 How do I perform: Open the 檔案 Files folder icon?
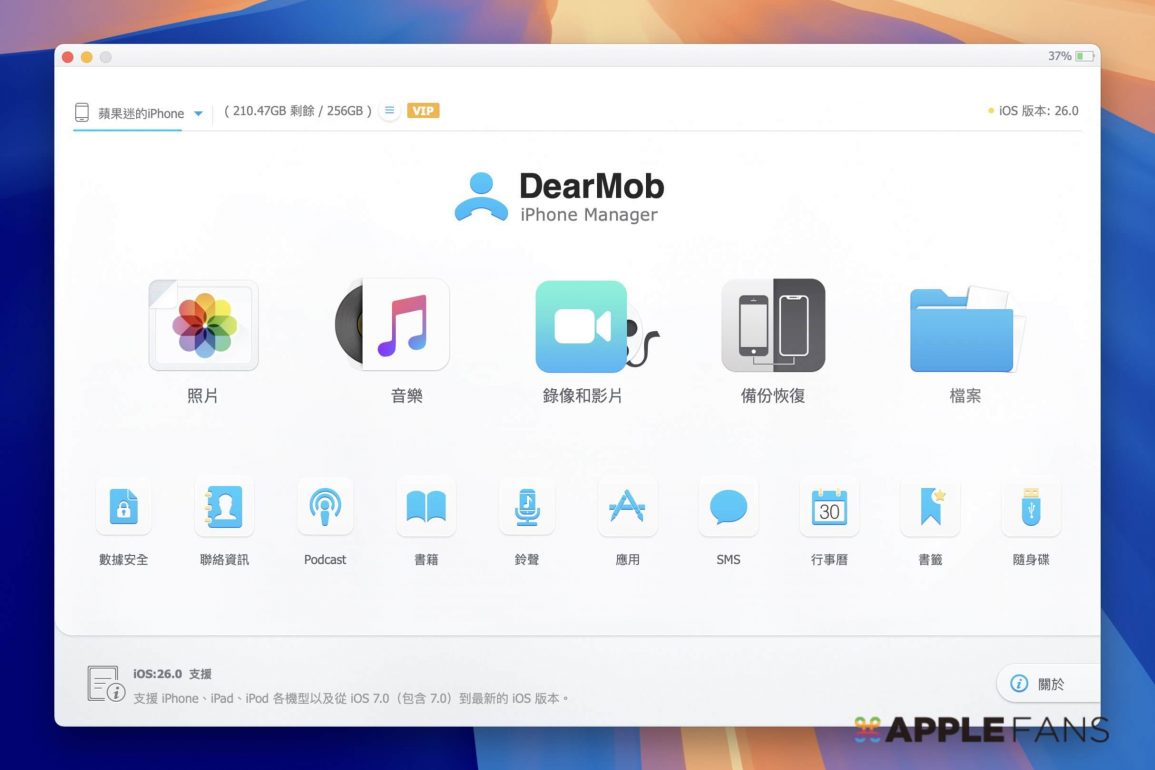tap(964, 328)
